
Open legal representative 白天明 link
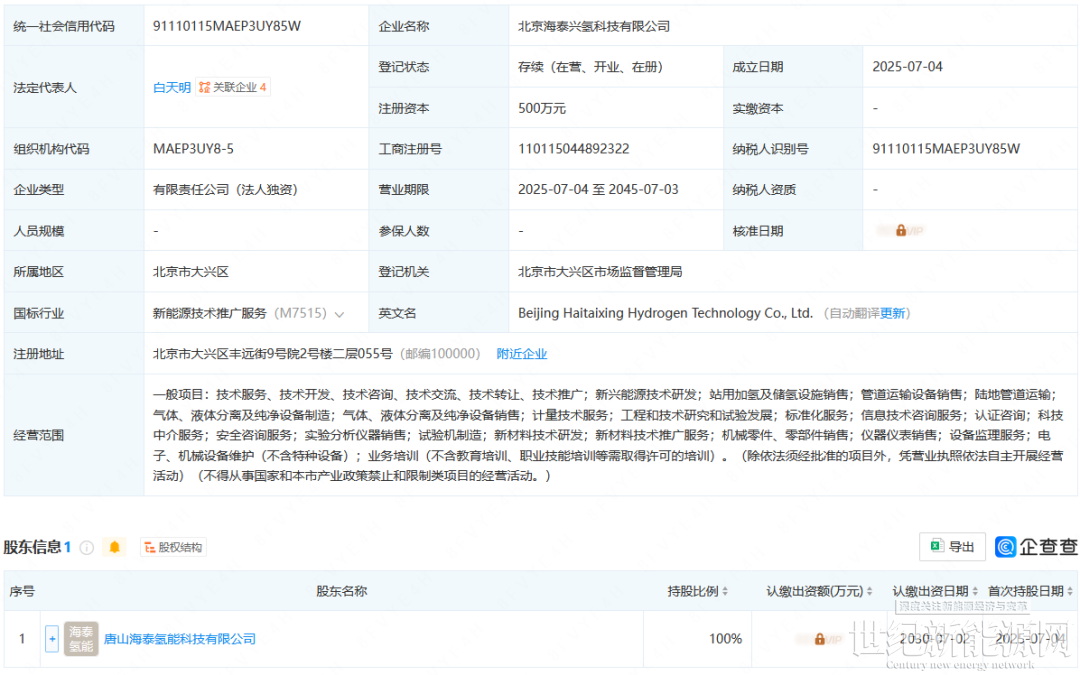pos(171,88)
